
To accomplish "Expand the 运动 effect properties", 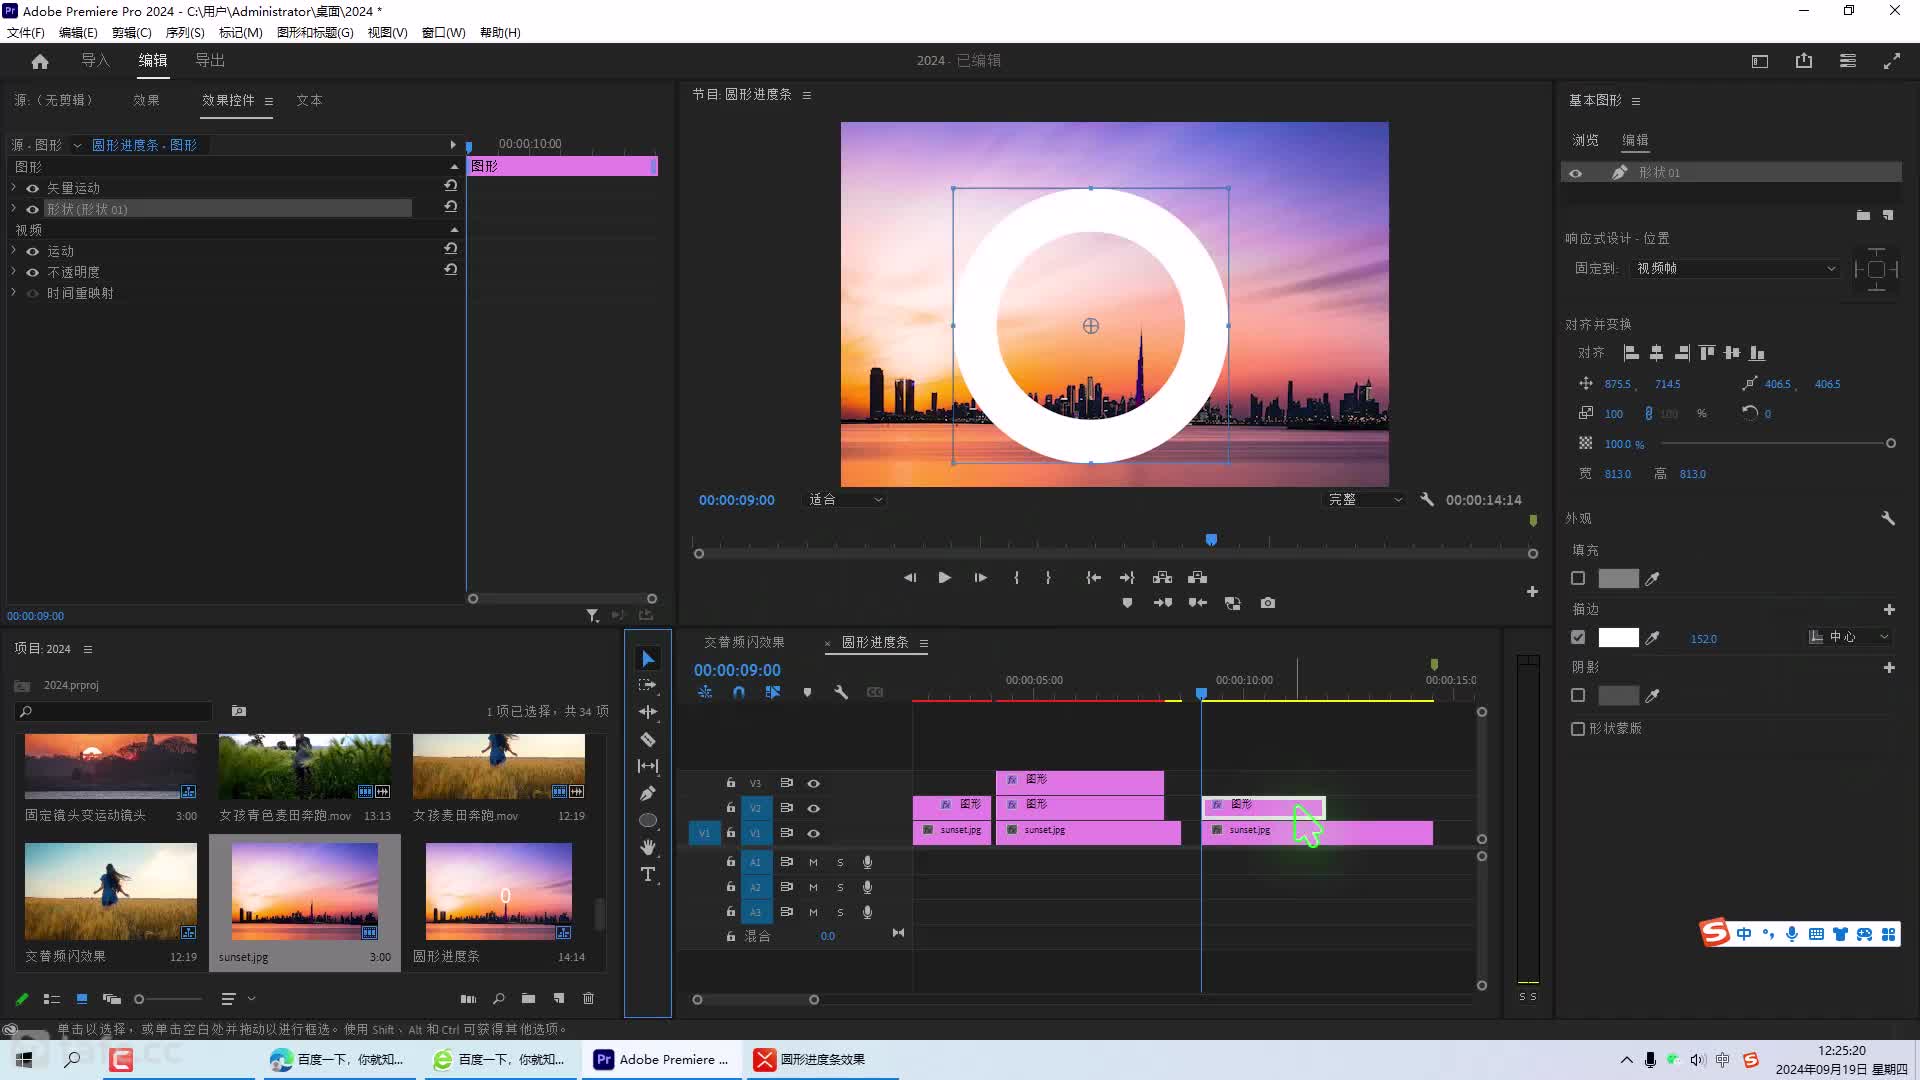I will [x=13, y=251].
